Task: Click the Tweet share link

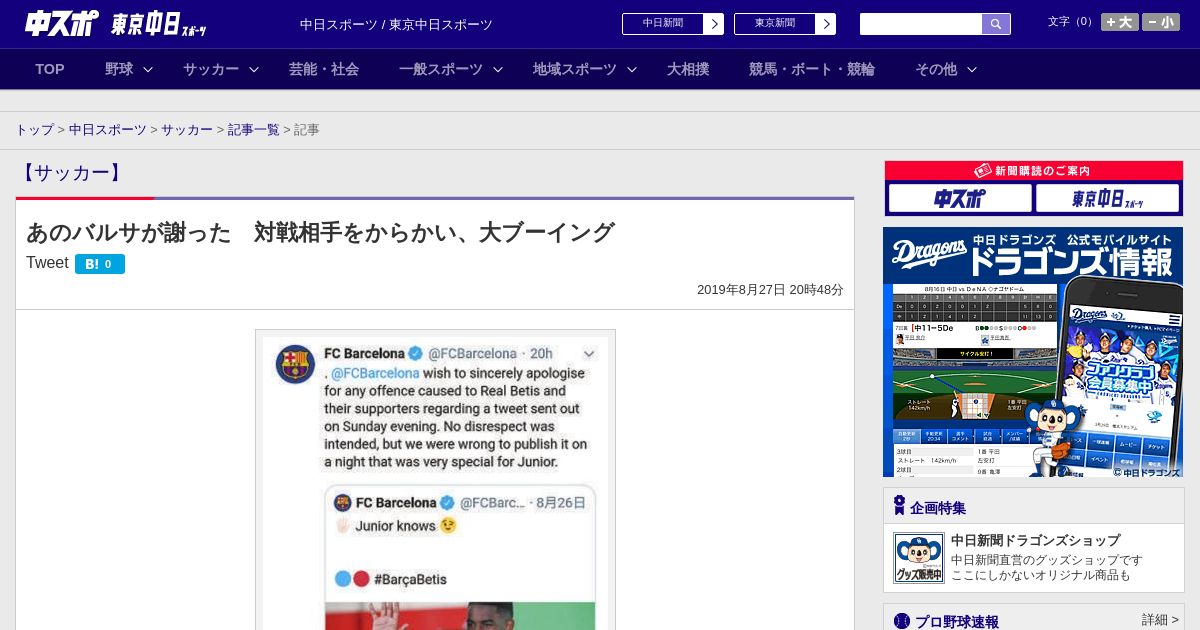Action: coord(47,263)
